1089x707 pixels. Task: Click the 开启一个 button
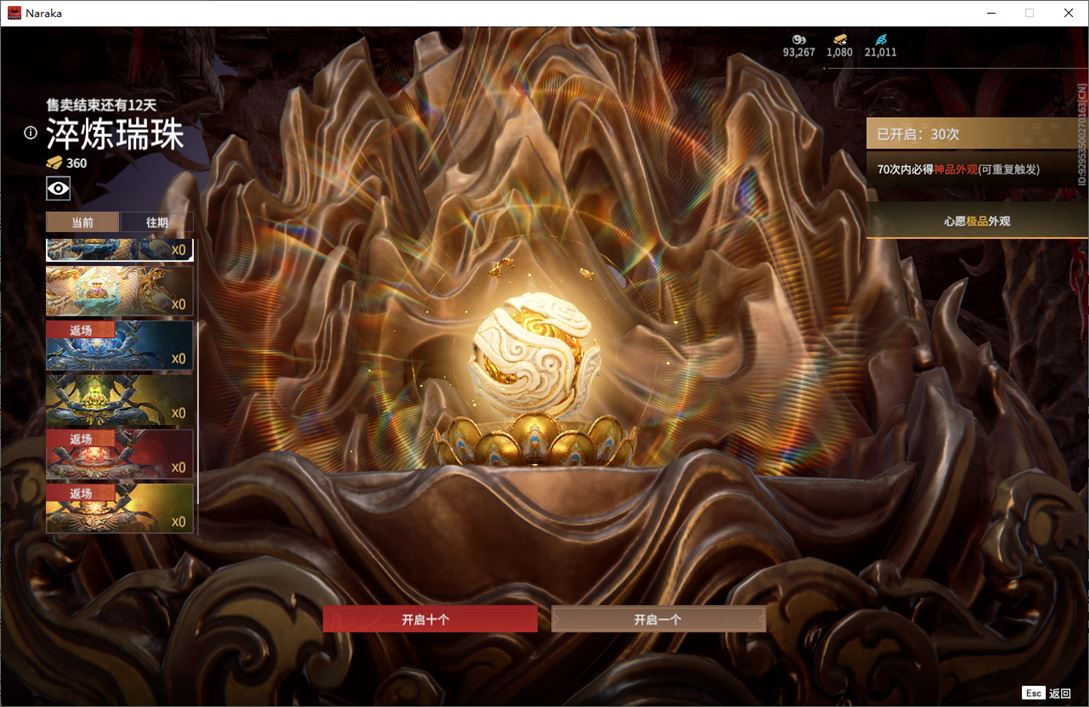tap(658, 619)
